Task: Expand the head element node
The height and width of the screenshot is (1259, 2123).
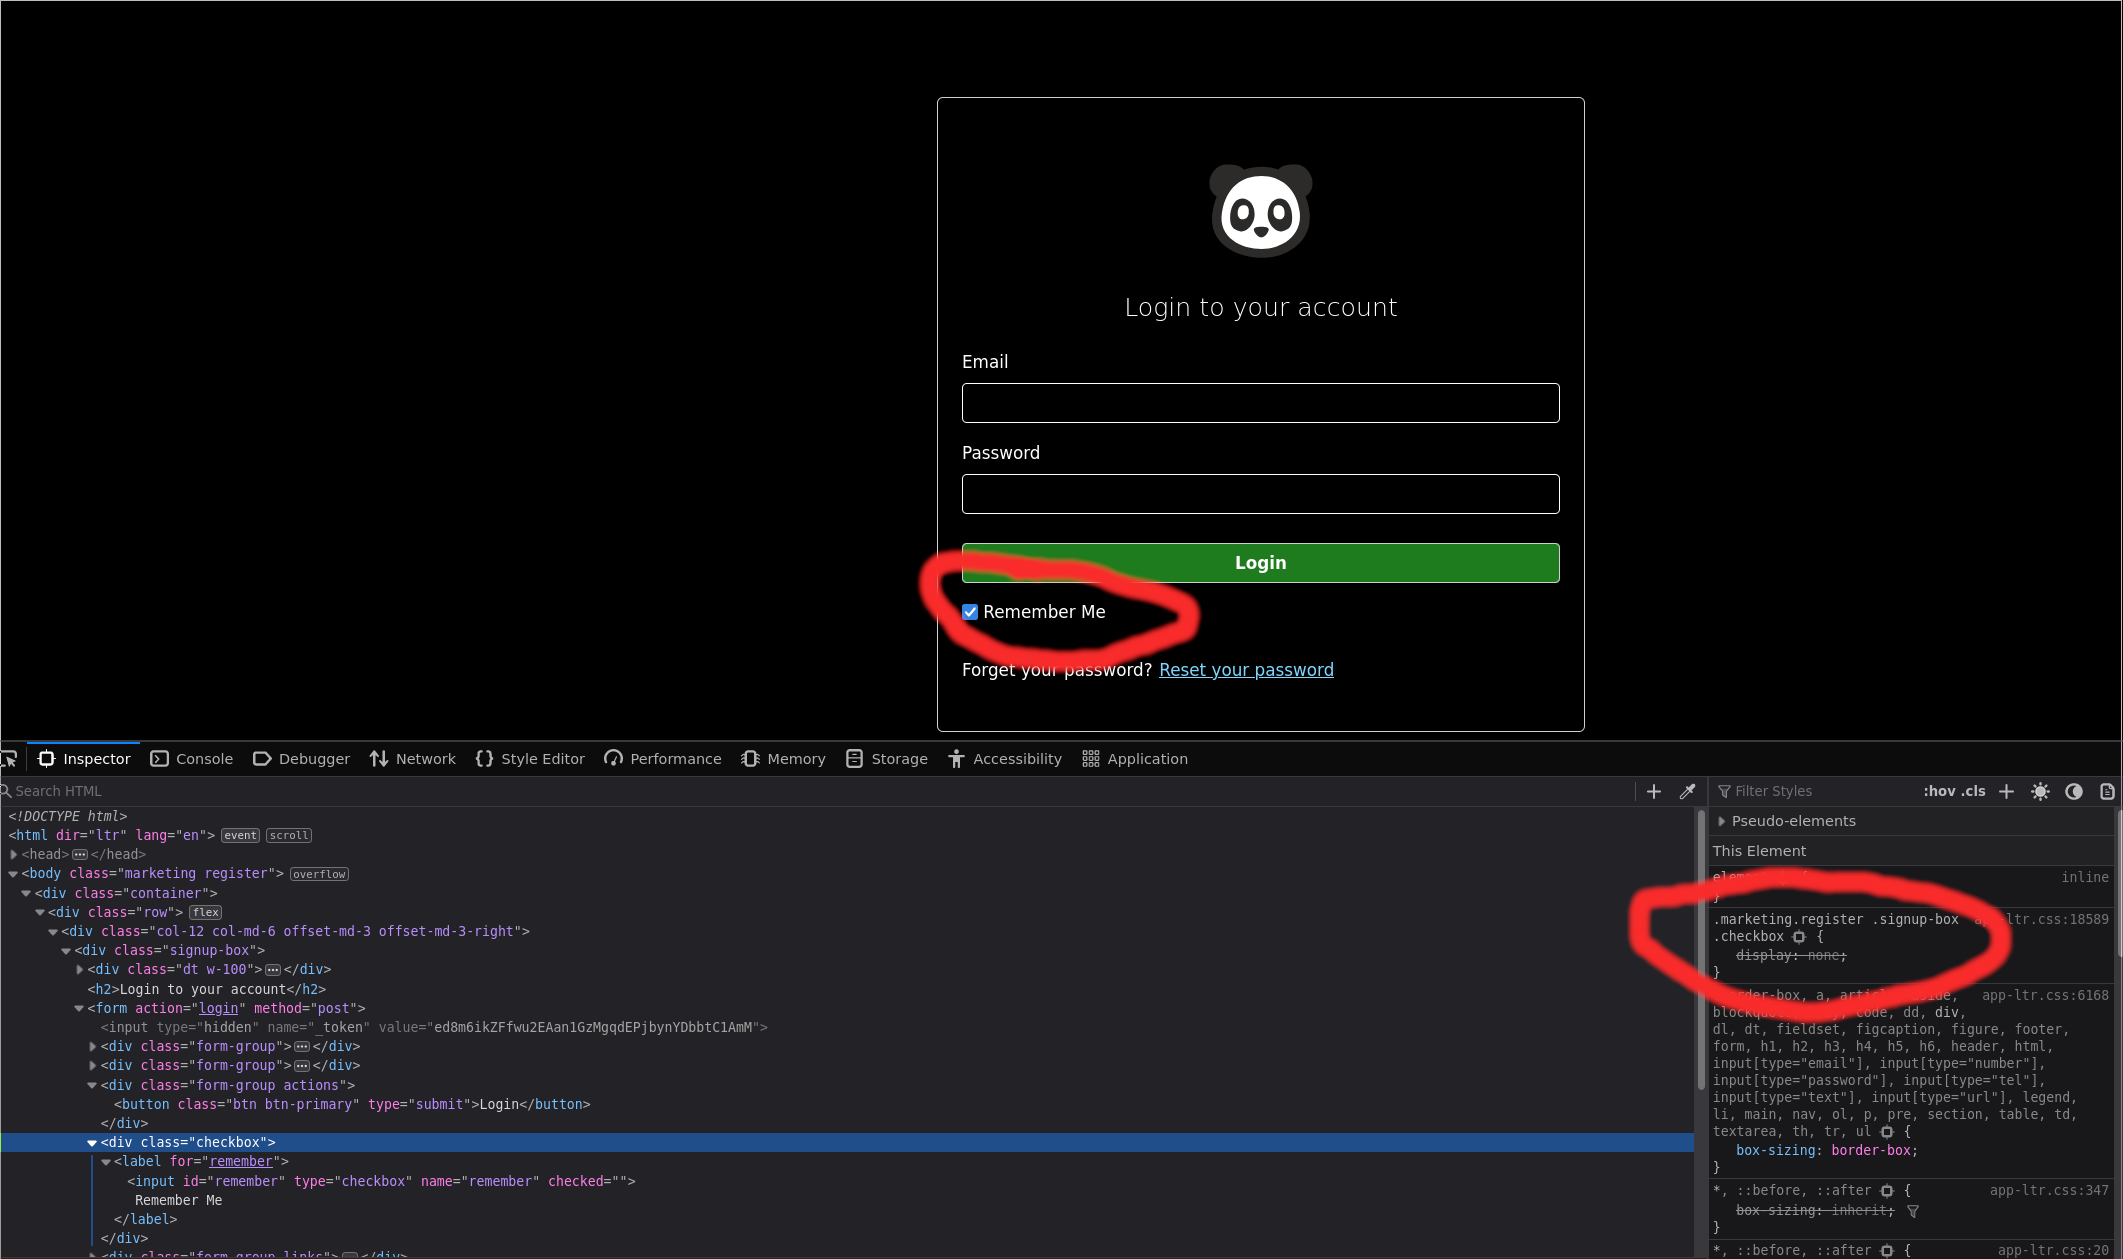Action: pyautogui.click(x=14, y=854)
